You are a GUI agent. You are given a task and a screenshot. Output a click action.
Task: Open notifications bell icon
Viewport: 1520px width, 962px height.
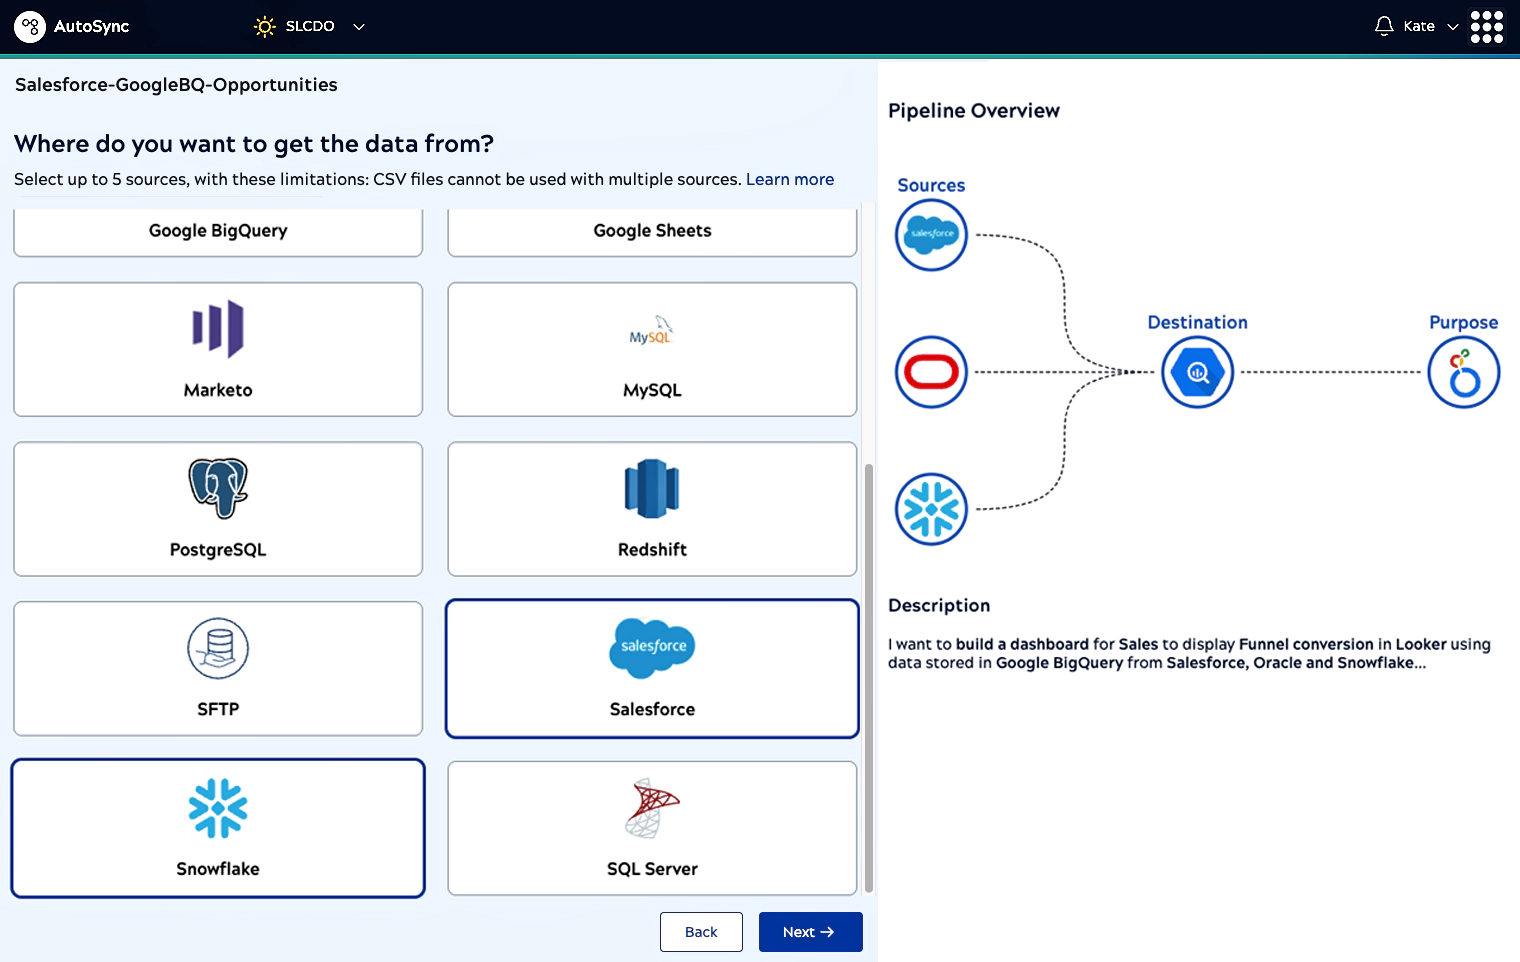click(x=1384, y=26)
